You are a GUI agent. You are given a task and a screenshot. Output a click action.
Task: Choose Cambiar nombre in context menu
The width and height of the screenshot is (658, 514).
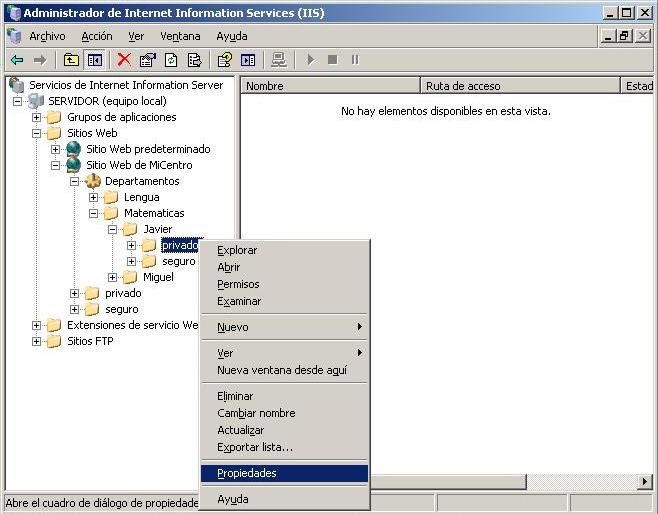pos(256,413)
